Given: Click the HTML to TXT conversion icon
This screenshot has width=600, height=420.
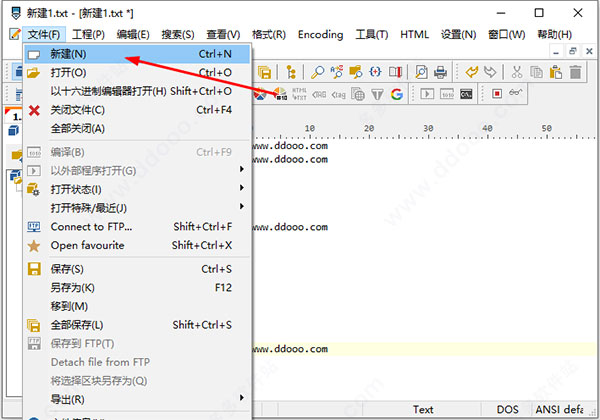Looking at the screenshot, I should coord(299,94).
